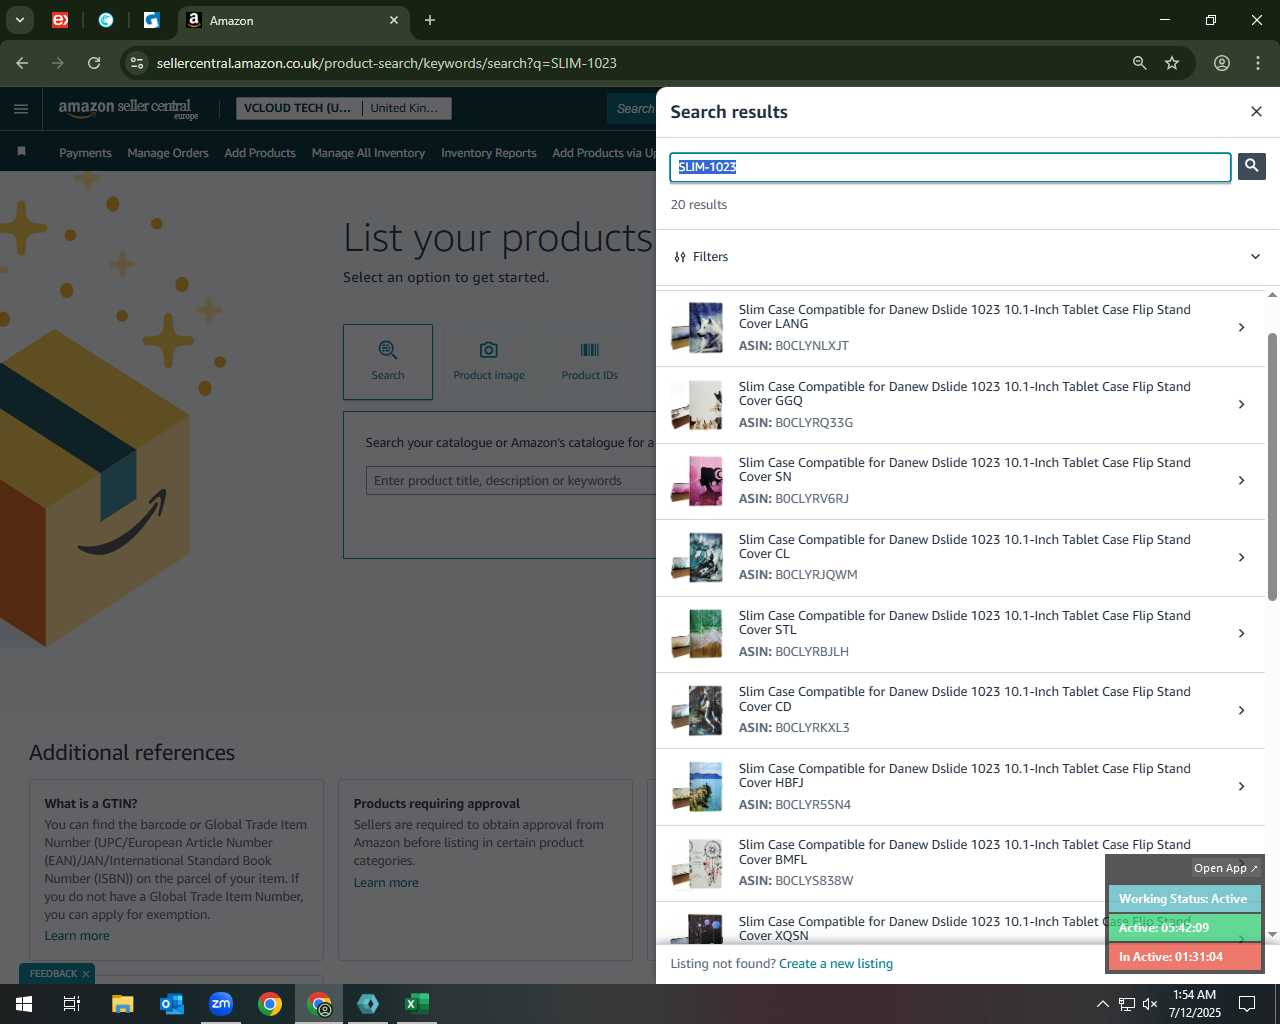Viewport: 1280px width, 1024px height.
Task: Focus the SLIM-1023 search field
Action: (950, 167)
